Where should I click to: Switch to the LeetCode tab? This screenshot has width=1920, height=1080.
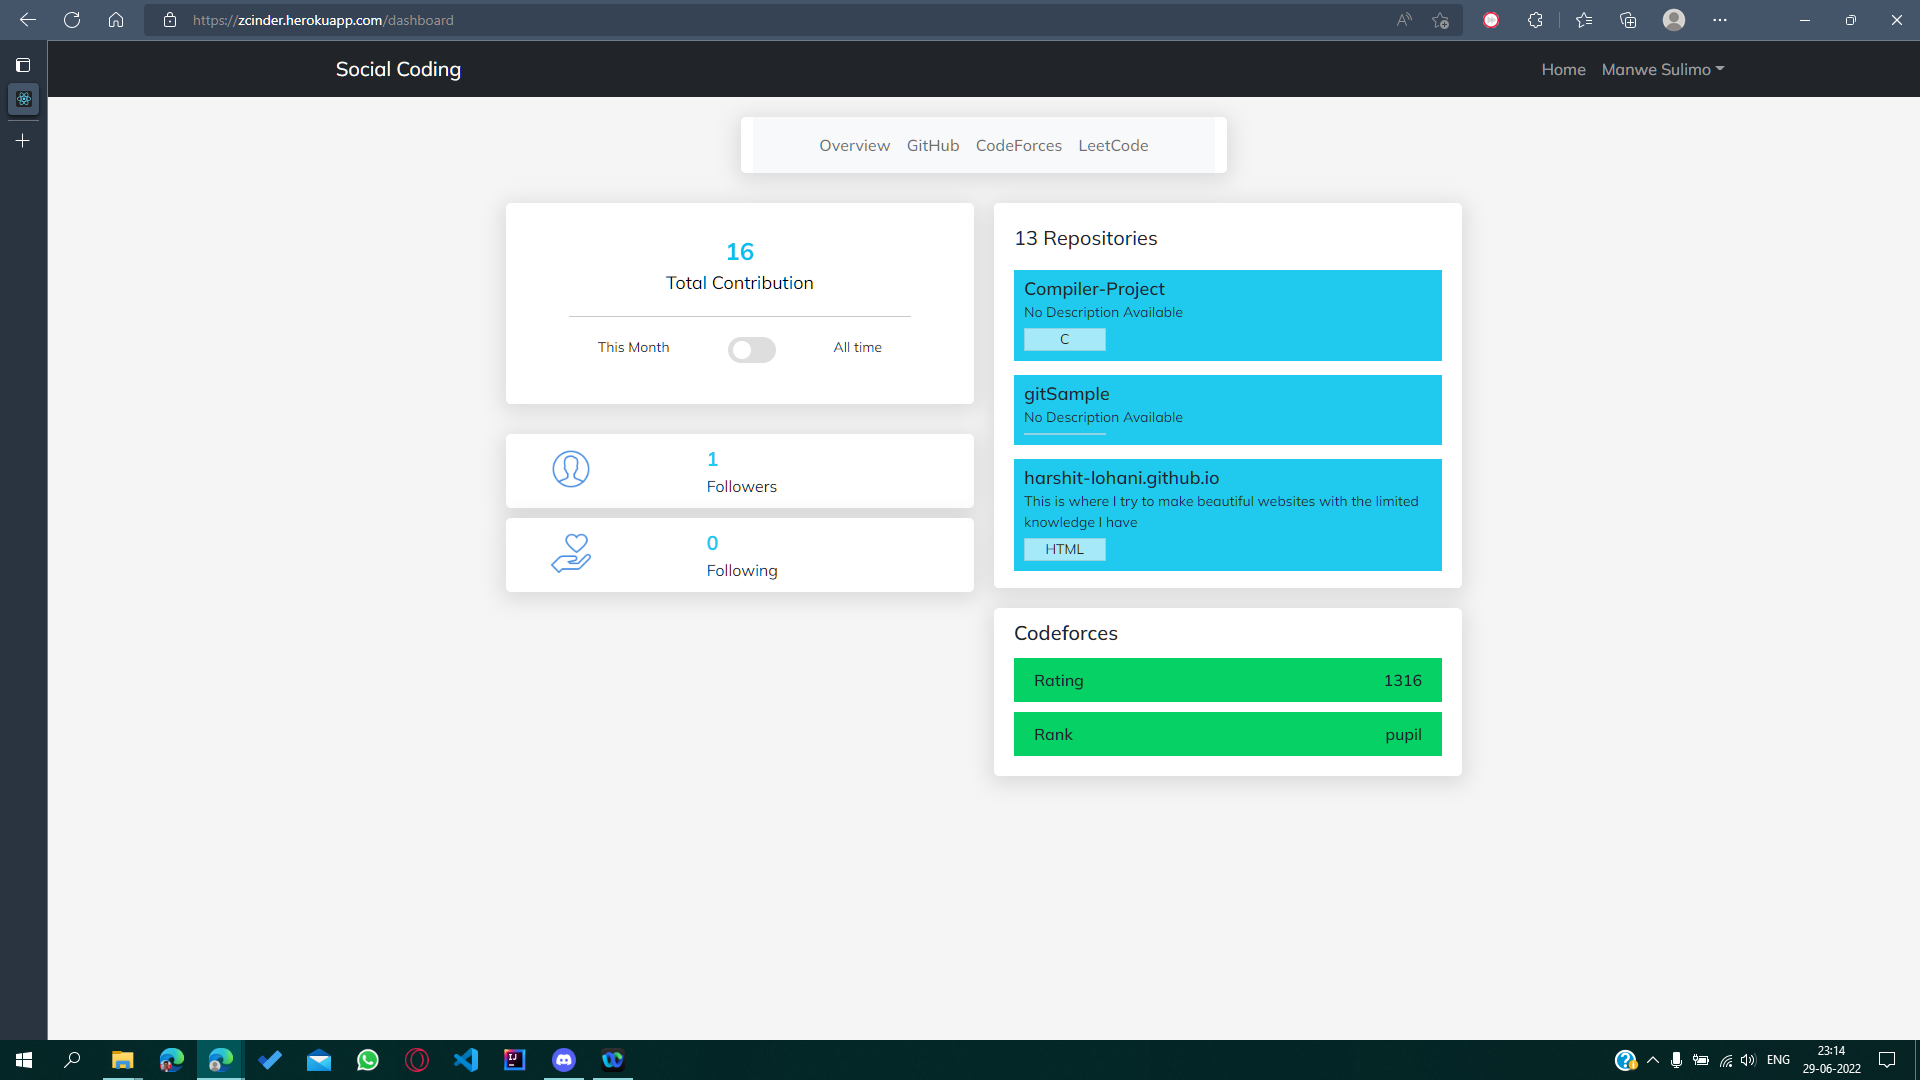pyautogui.click(x=1113, y=145)
